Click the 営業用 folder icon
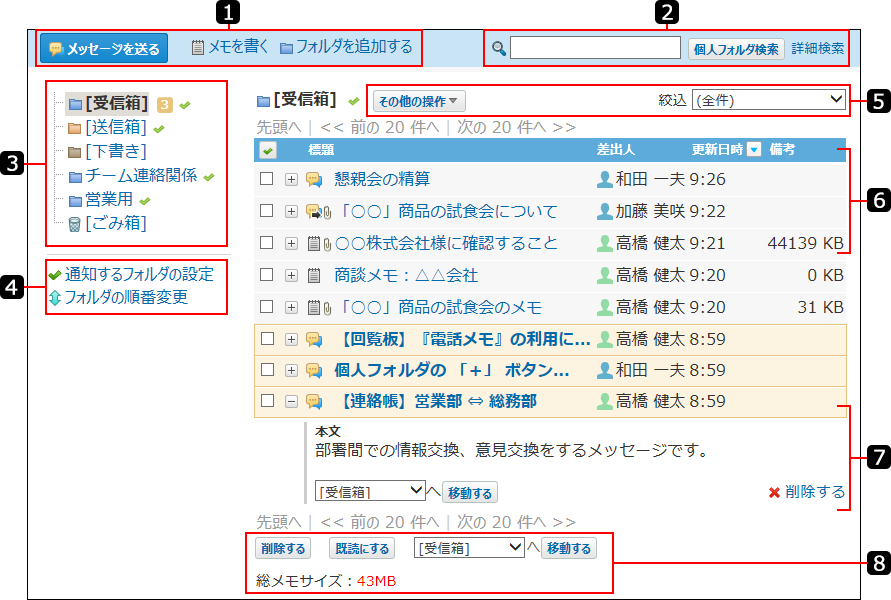 point(75,201)
